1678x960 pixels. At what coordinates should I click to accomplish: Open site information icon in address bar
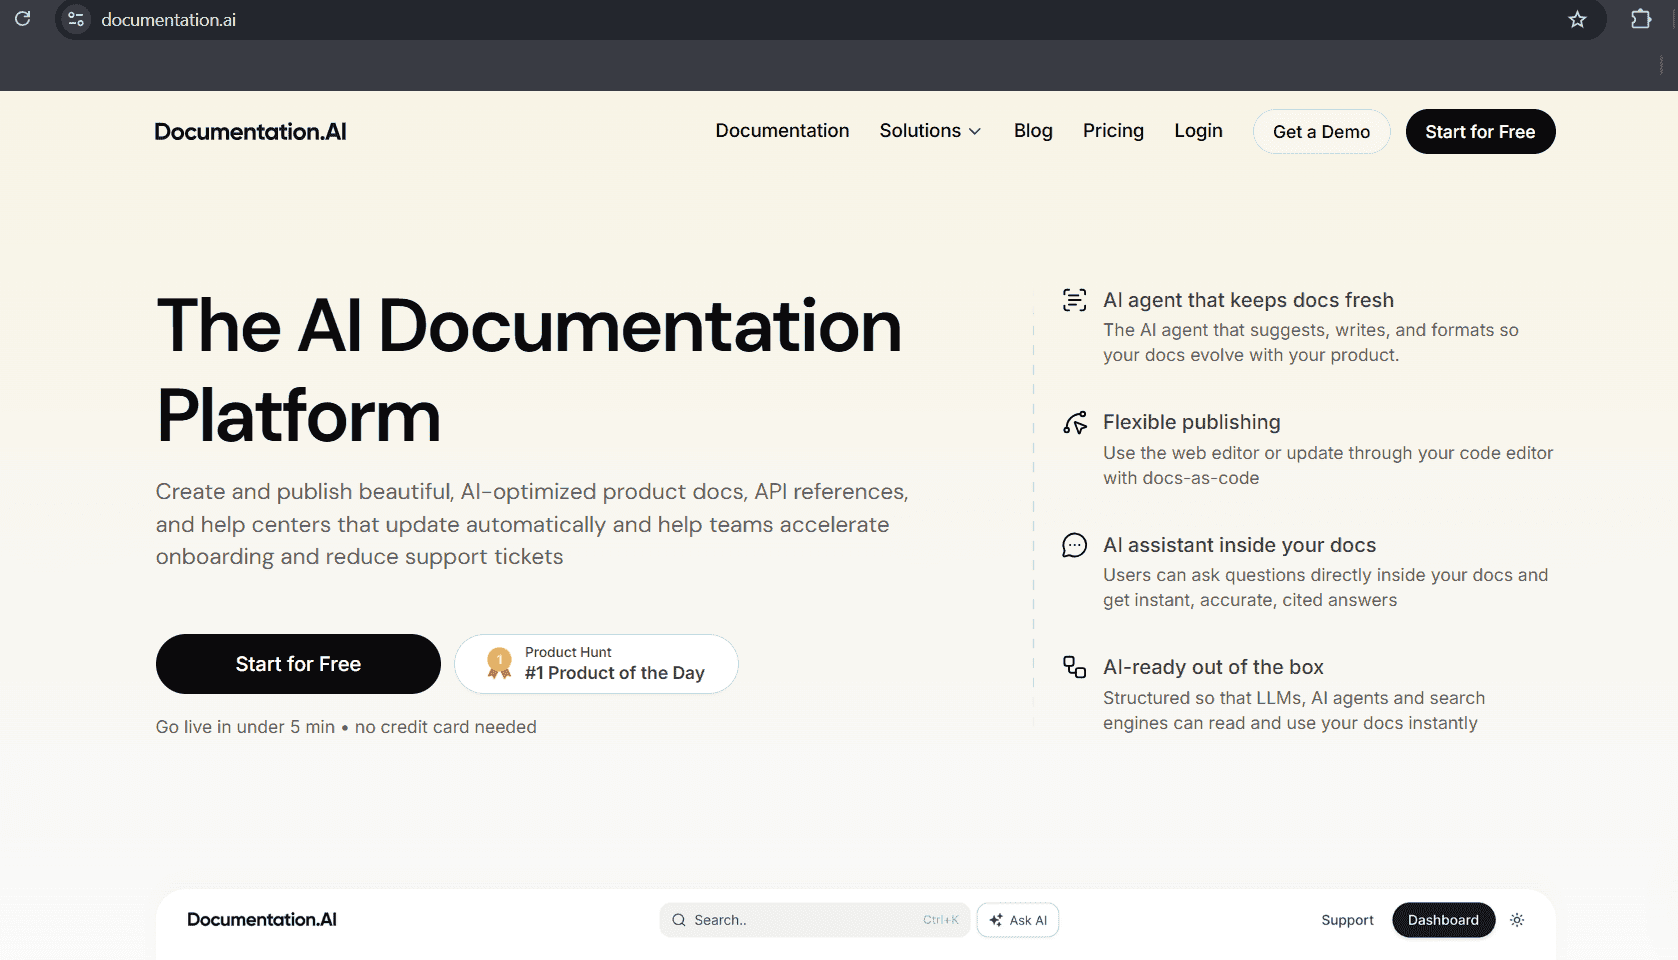click(76, 19)
